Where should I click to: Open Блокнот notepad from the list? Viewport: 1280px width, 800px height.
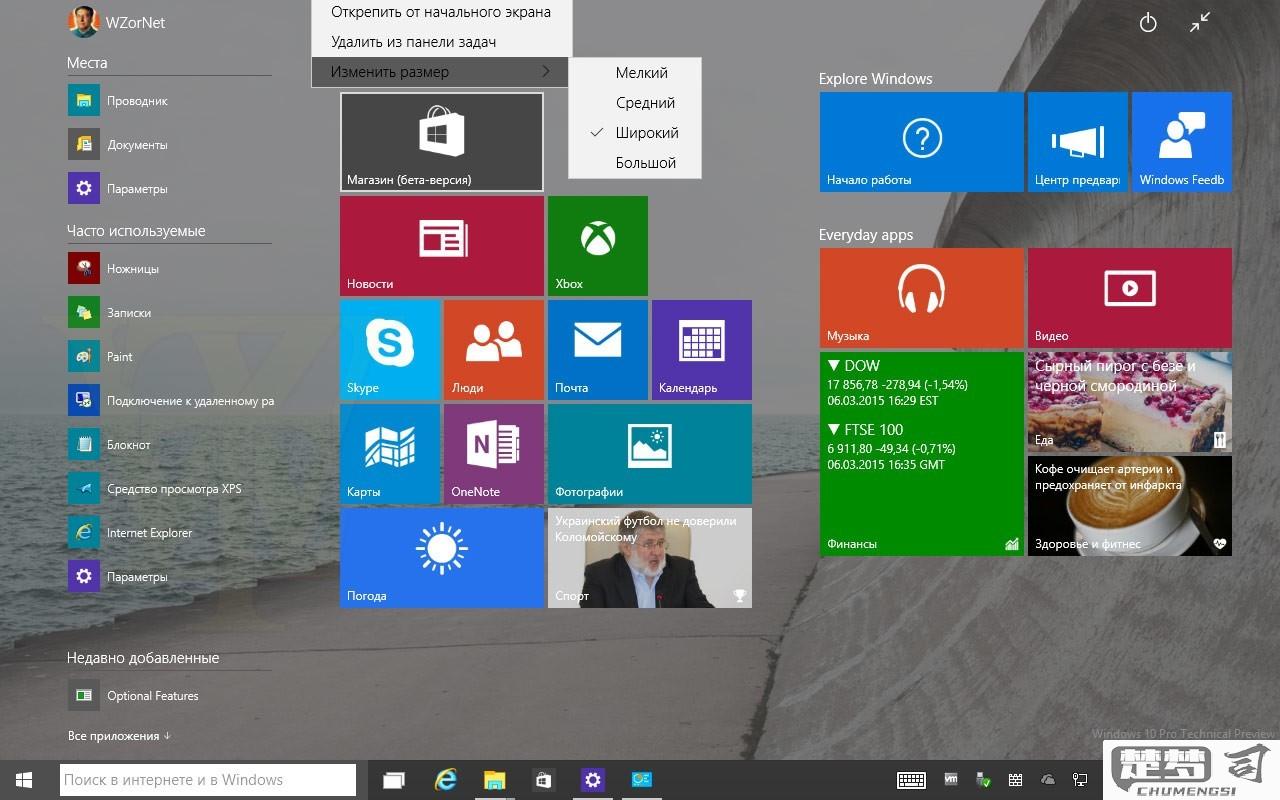[109, 444]
